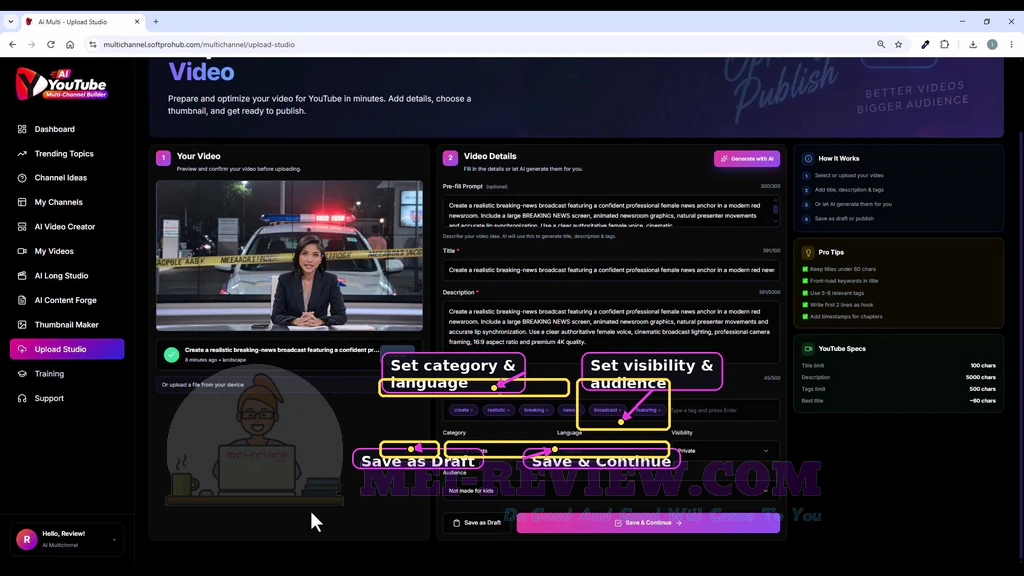
Task: Click the Thumbnail Maker icon
Action: click(22, 325)
